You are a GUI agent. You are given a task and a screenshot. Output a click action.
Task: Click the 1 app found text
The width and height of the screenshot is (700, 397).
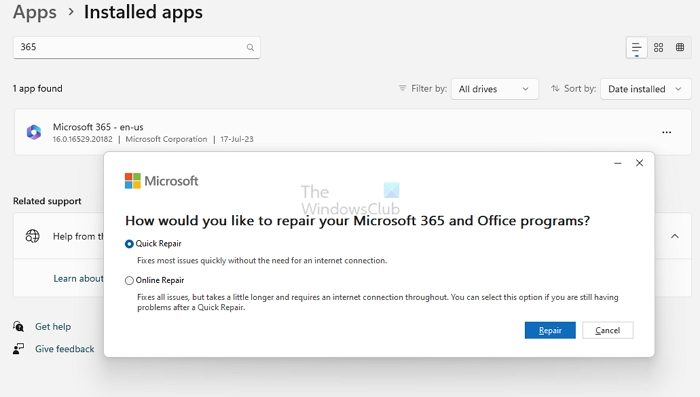click(38, 88)
